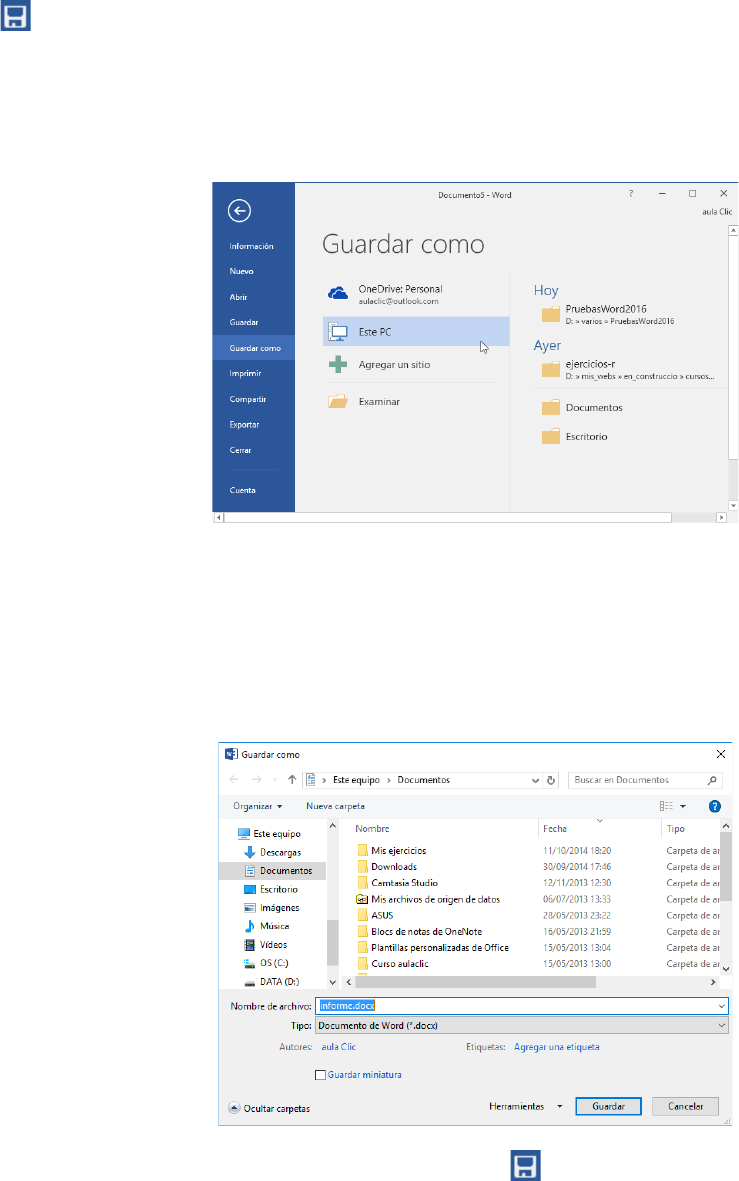Image resolution: width=739 pixels, height=1181 pixels.
Task: Select Descargas in the navigation tree
Action: tap(279, 852)
